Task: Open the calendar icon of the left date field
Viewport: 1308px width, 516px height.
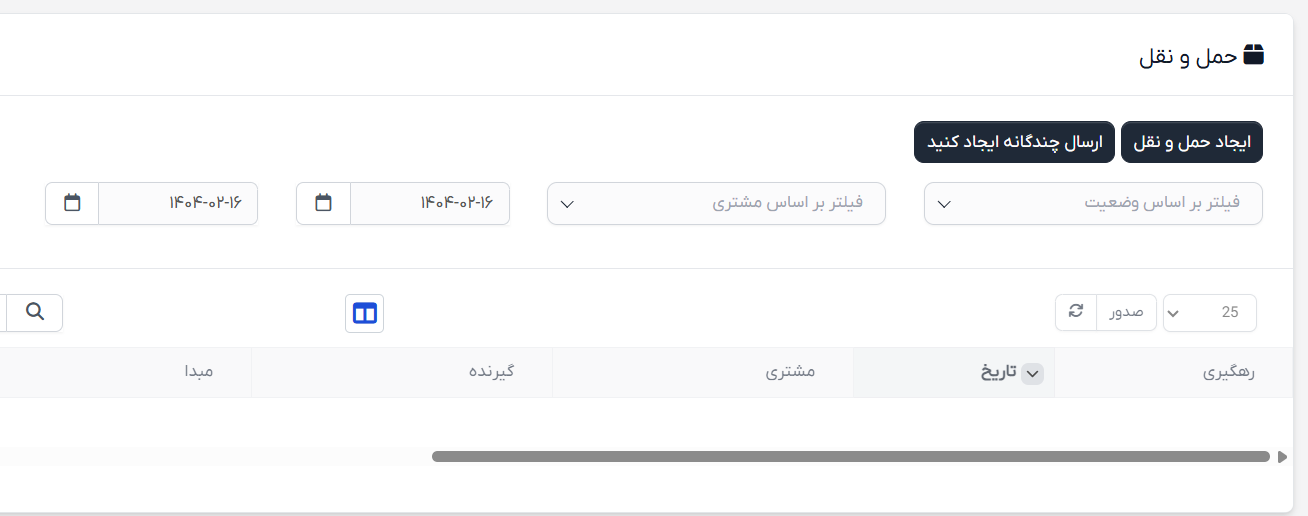Action: tap(72, 203)
